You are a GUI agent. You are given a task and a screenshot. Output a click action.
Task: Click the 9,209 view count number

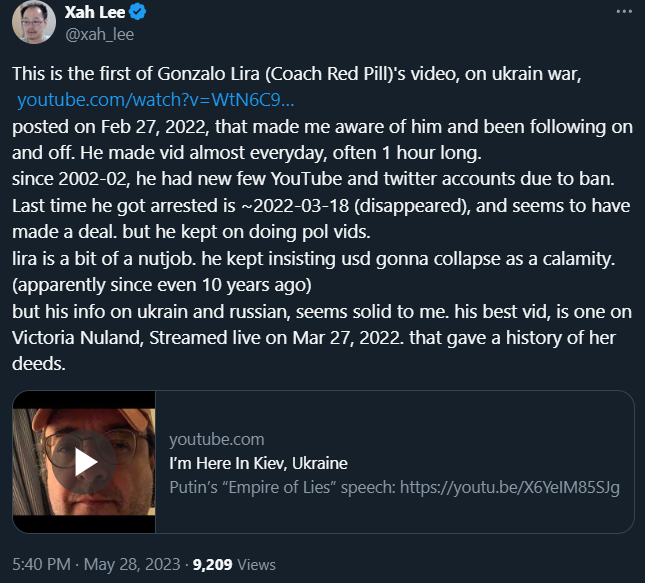[x=211, y=564]
